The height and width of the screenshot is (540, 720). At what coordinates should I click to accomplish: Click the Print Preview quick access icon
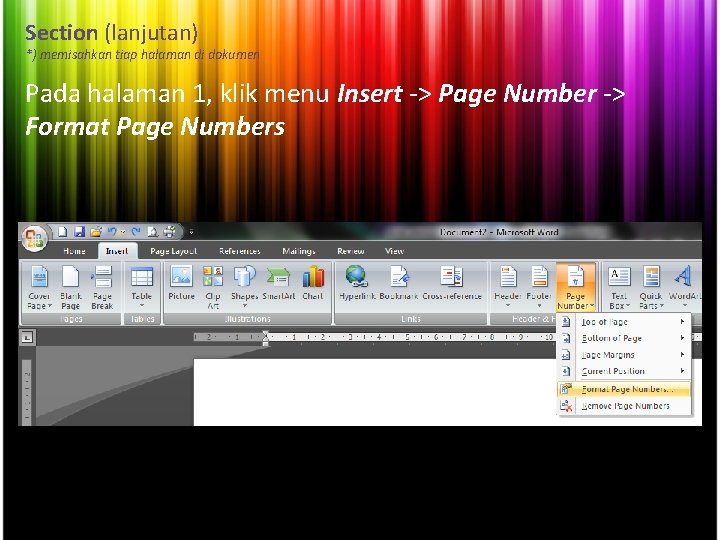pos(153,232)
